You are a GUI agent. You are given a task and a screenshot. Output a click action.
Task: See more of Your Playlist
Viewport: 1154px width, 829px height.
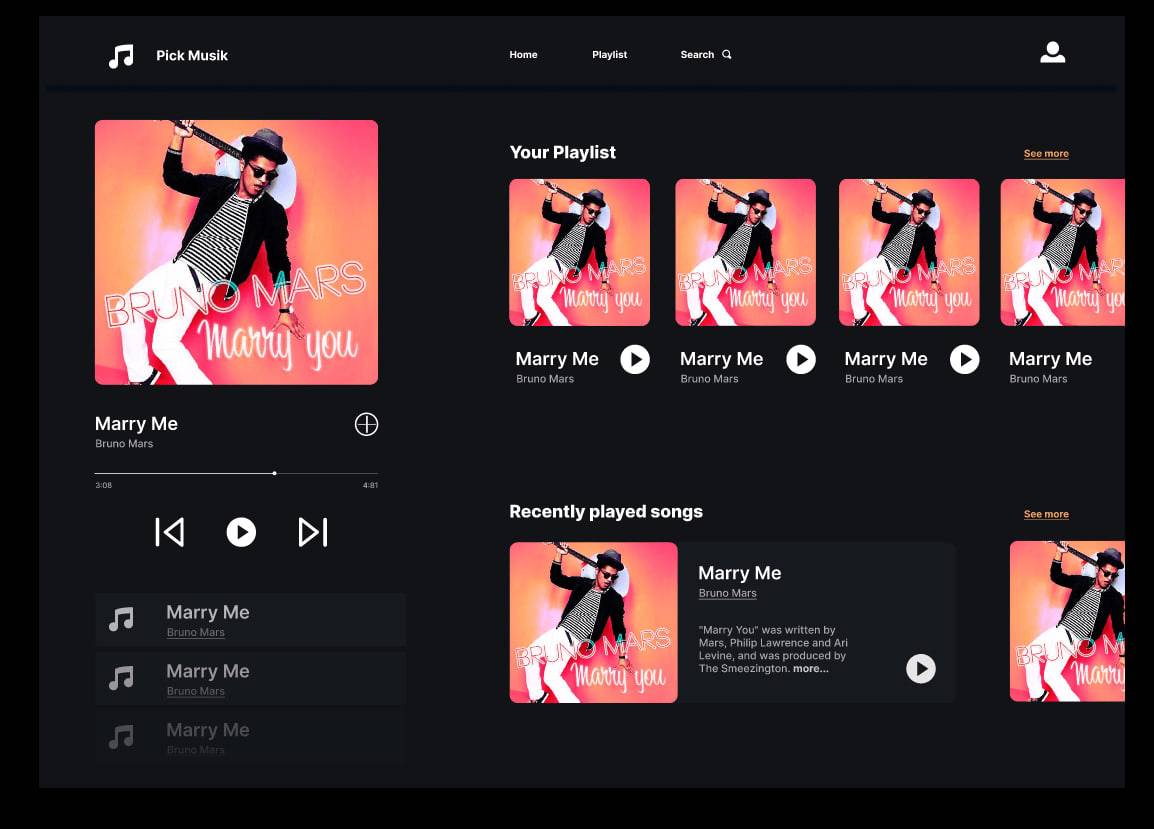(x=1046, y=154)
